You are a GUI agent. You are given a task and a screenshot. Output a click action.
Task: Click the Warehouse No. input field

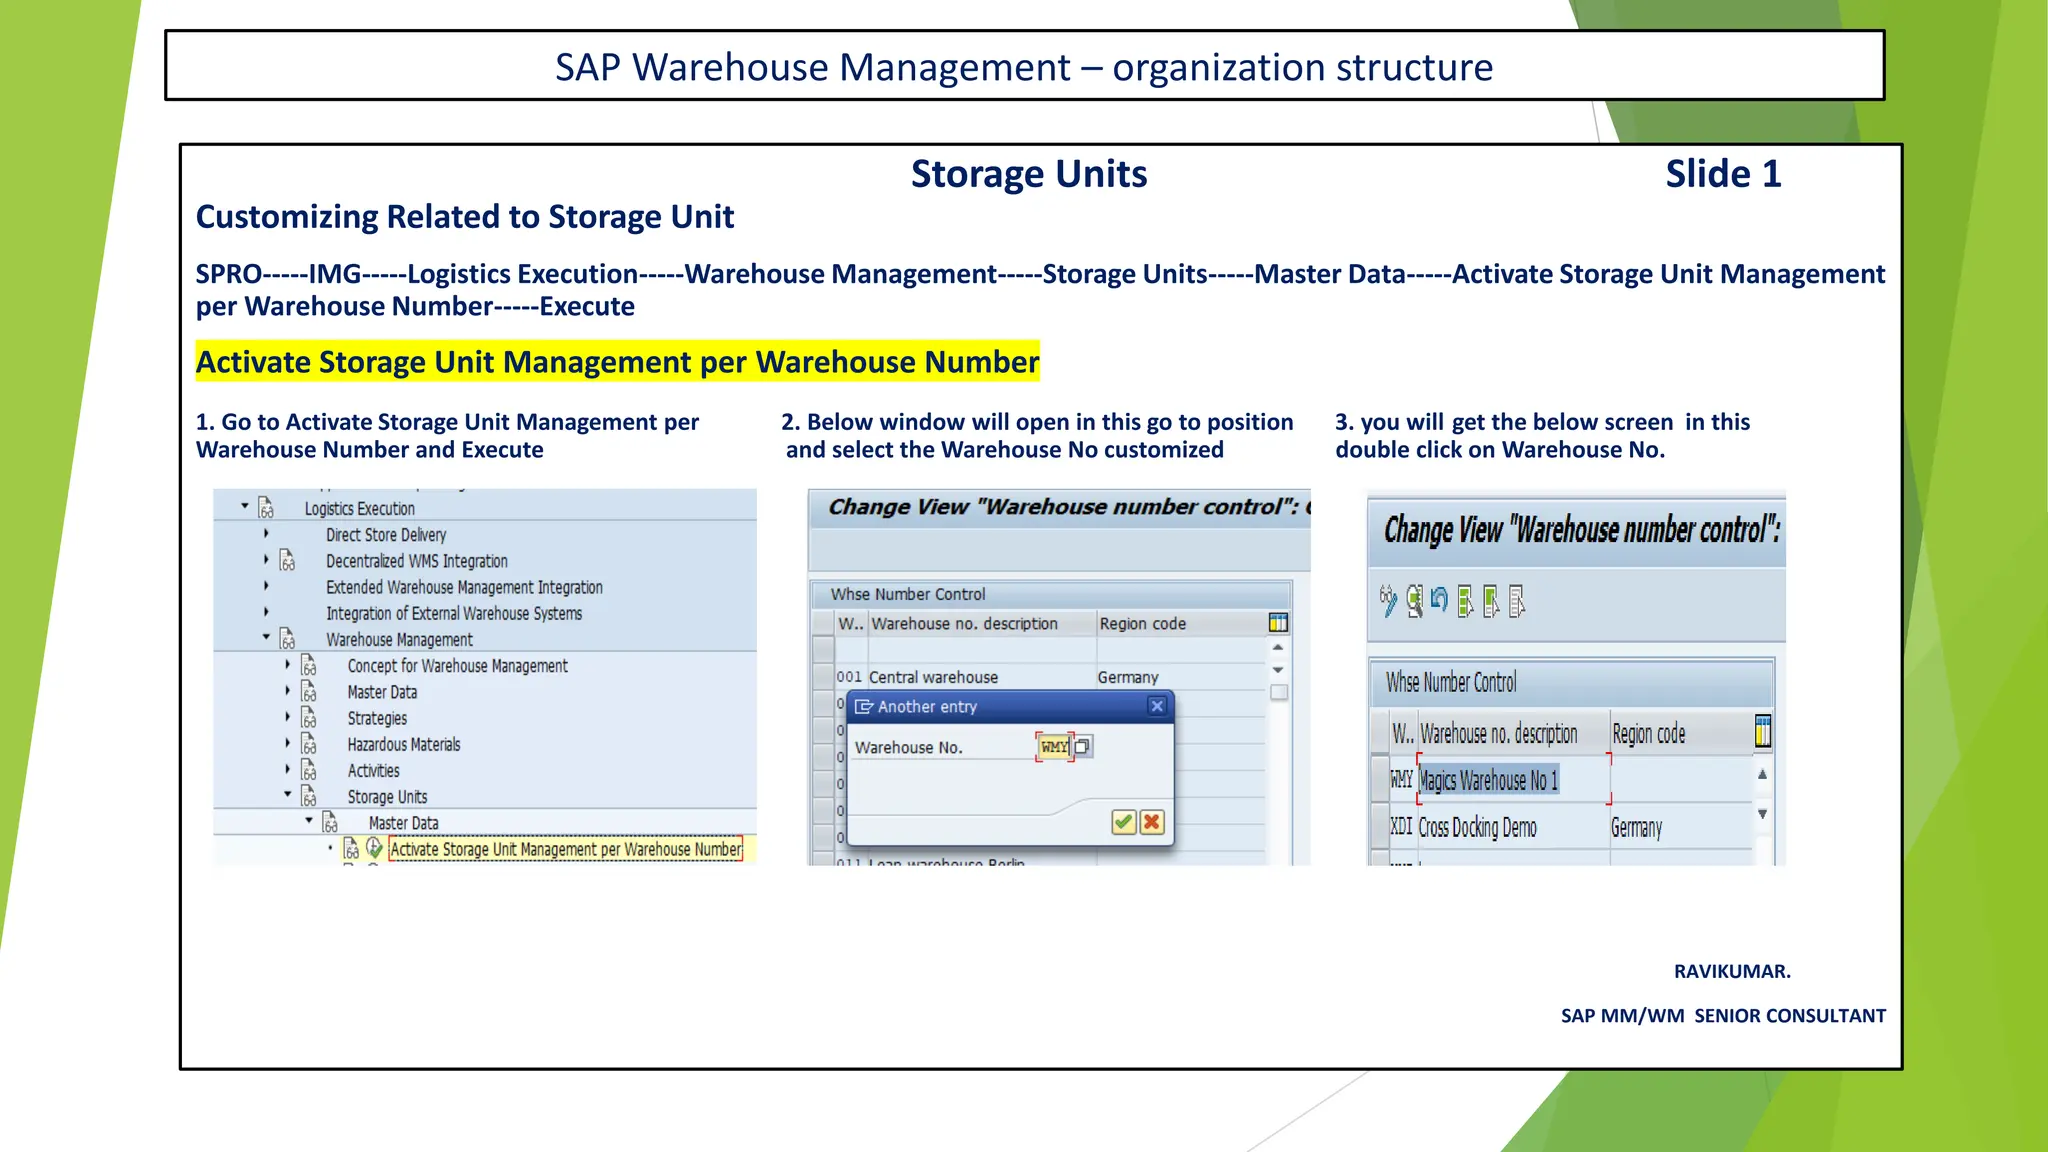pyautogui.click(x=1054, y=747)
